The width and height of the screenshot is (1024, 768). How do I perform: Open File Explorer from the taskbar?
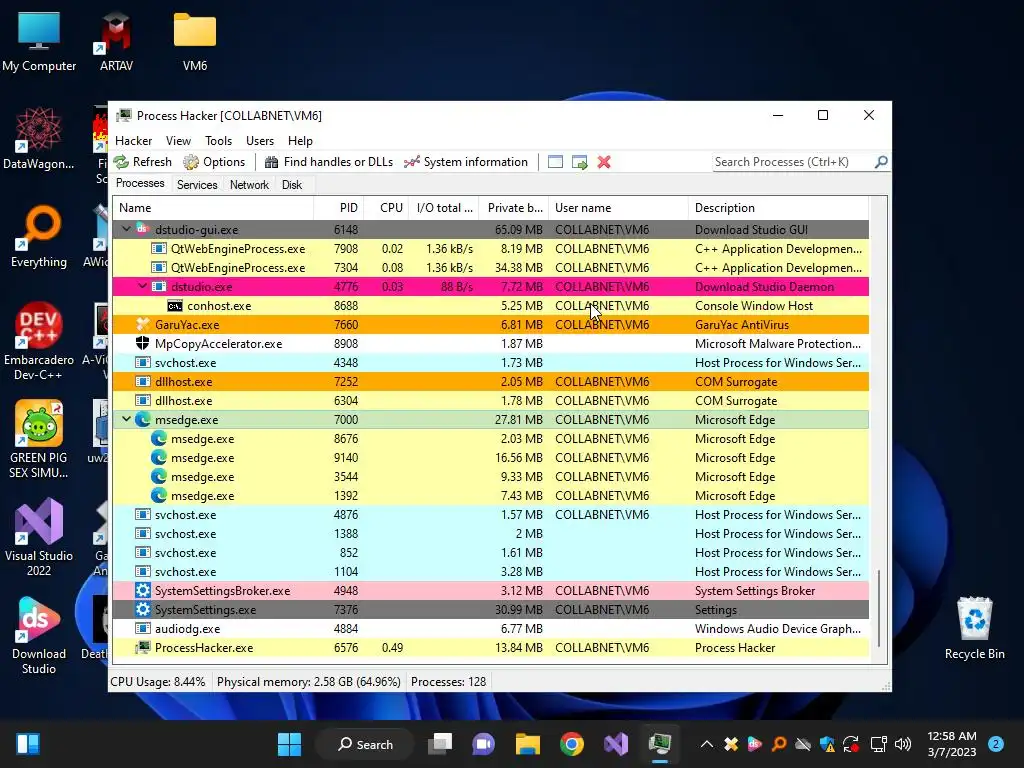click(x=528, y=744)
